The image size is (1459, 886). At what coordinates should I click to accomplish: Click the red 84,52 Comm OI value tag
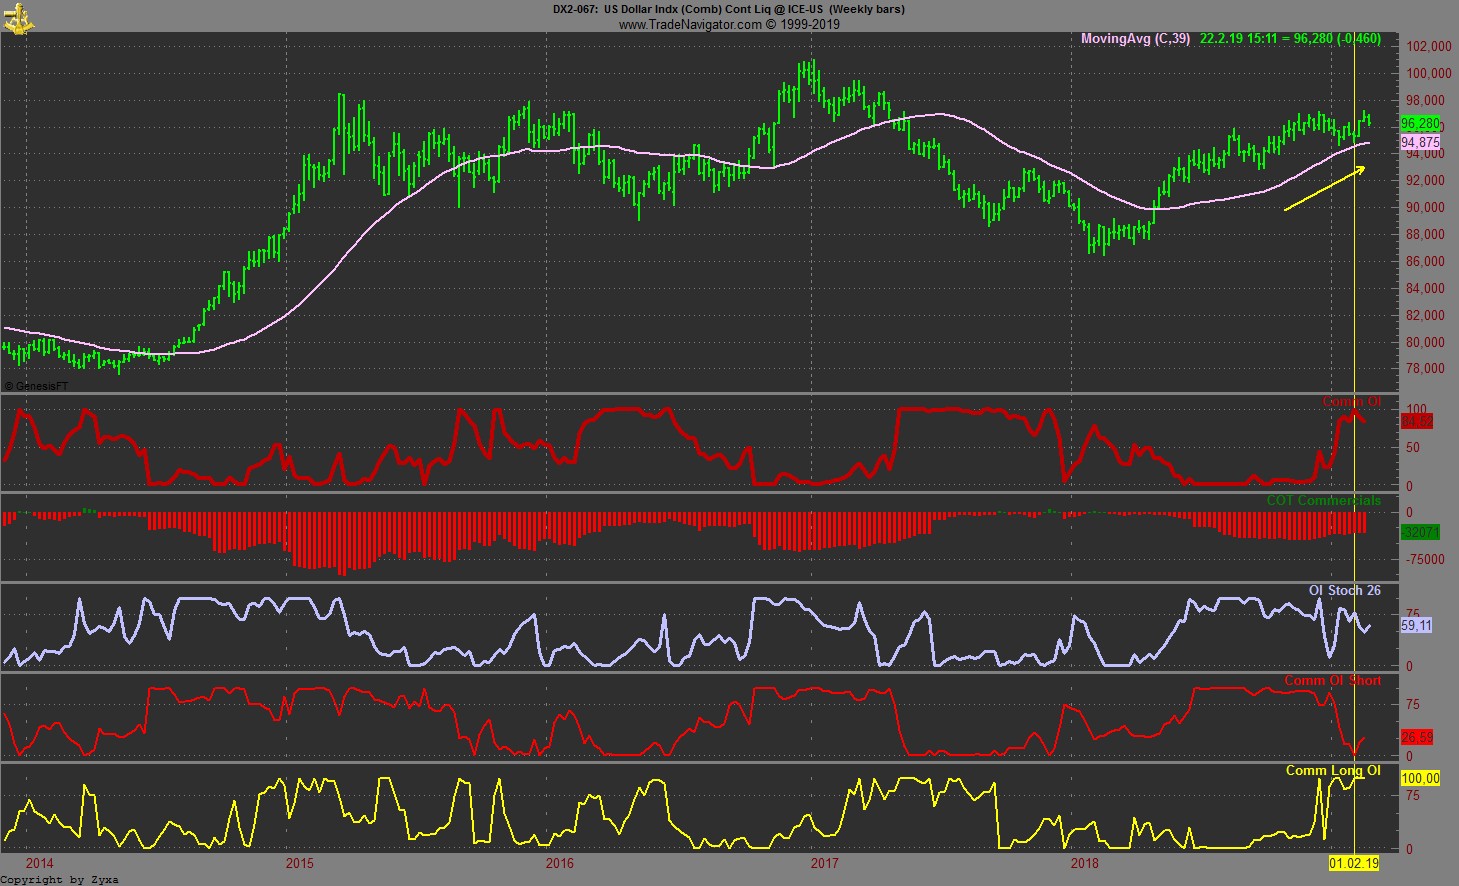pyautogui.click(x=1417, y=422)
